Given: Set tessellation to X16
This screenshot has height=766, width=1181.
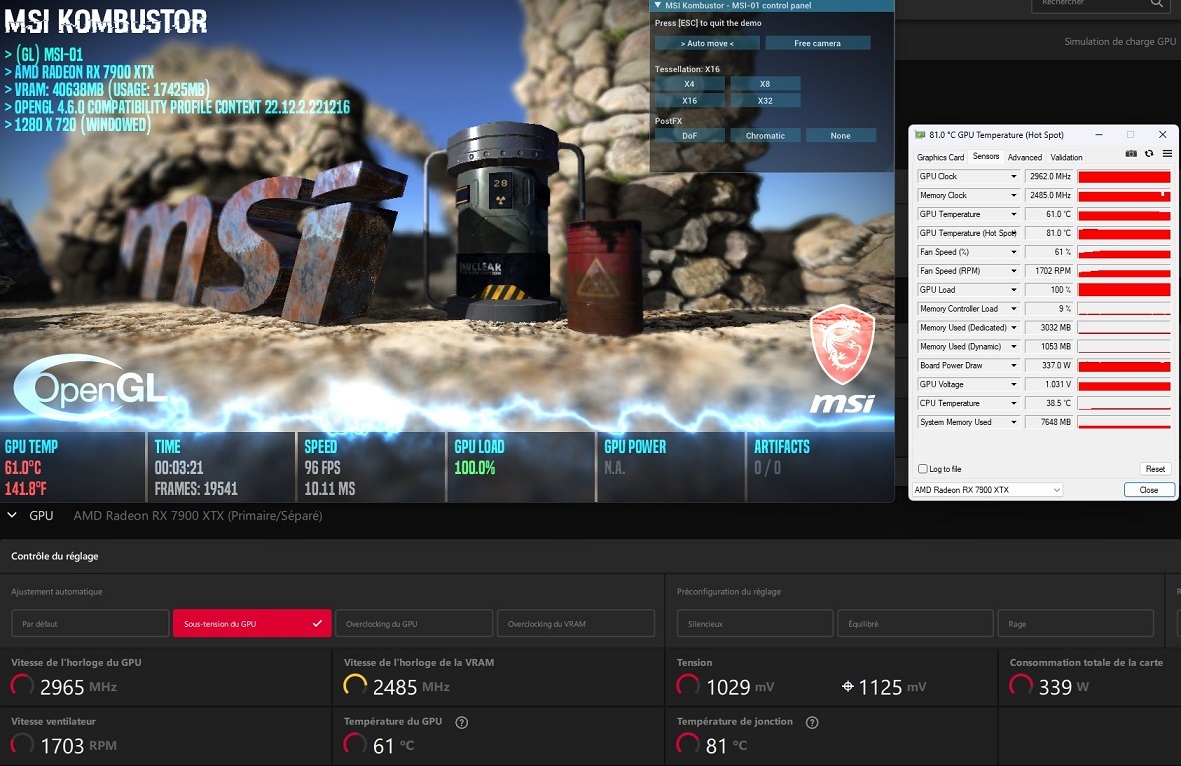Looking at the screenshot, I should pos(689,100).
